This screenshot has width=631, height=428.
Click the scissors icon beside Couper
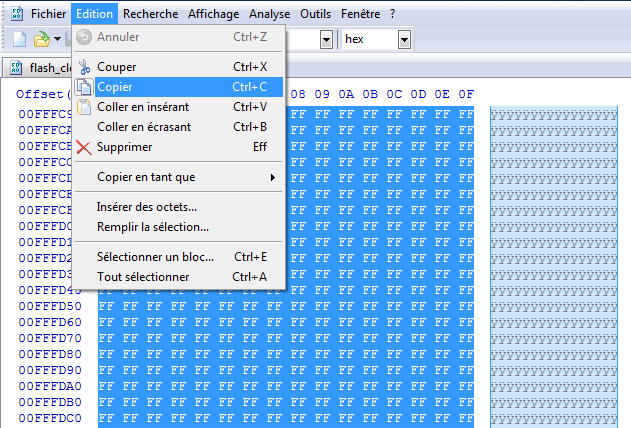click(85, 67)
